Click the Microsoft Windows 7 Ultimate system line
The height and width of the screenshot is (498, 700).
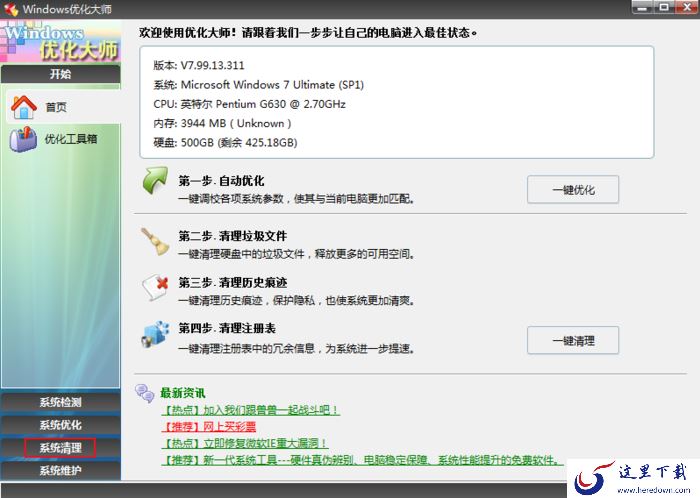(x=258, y=85)
